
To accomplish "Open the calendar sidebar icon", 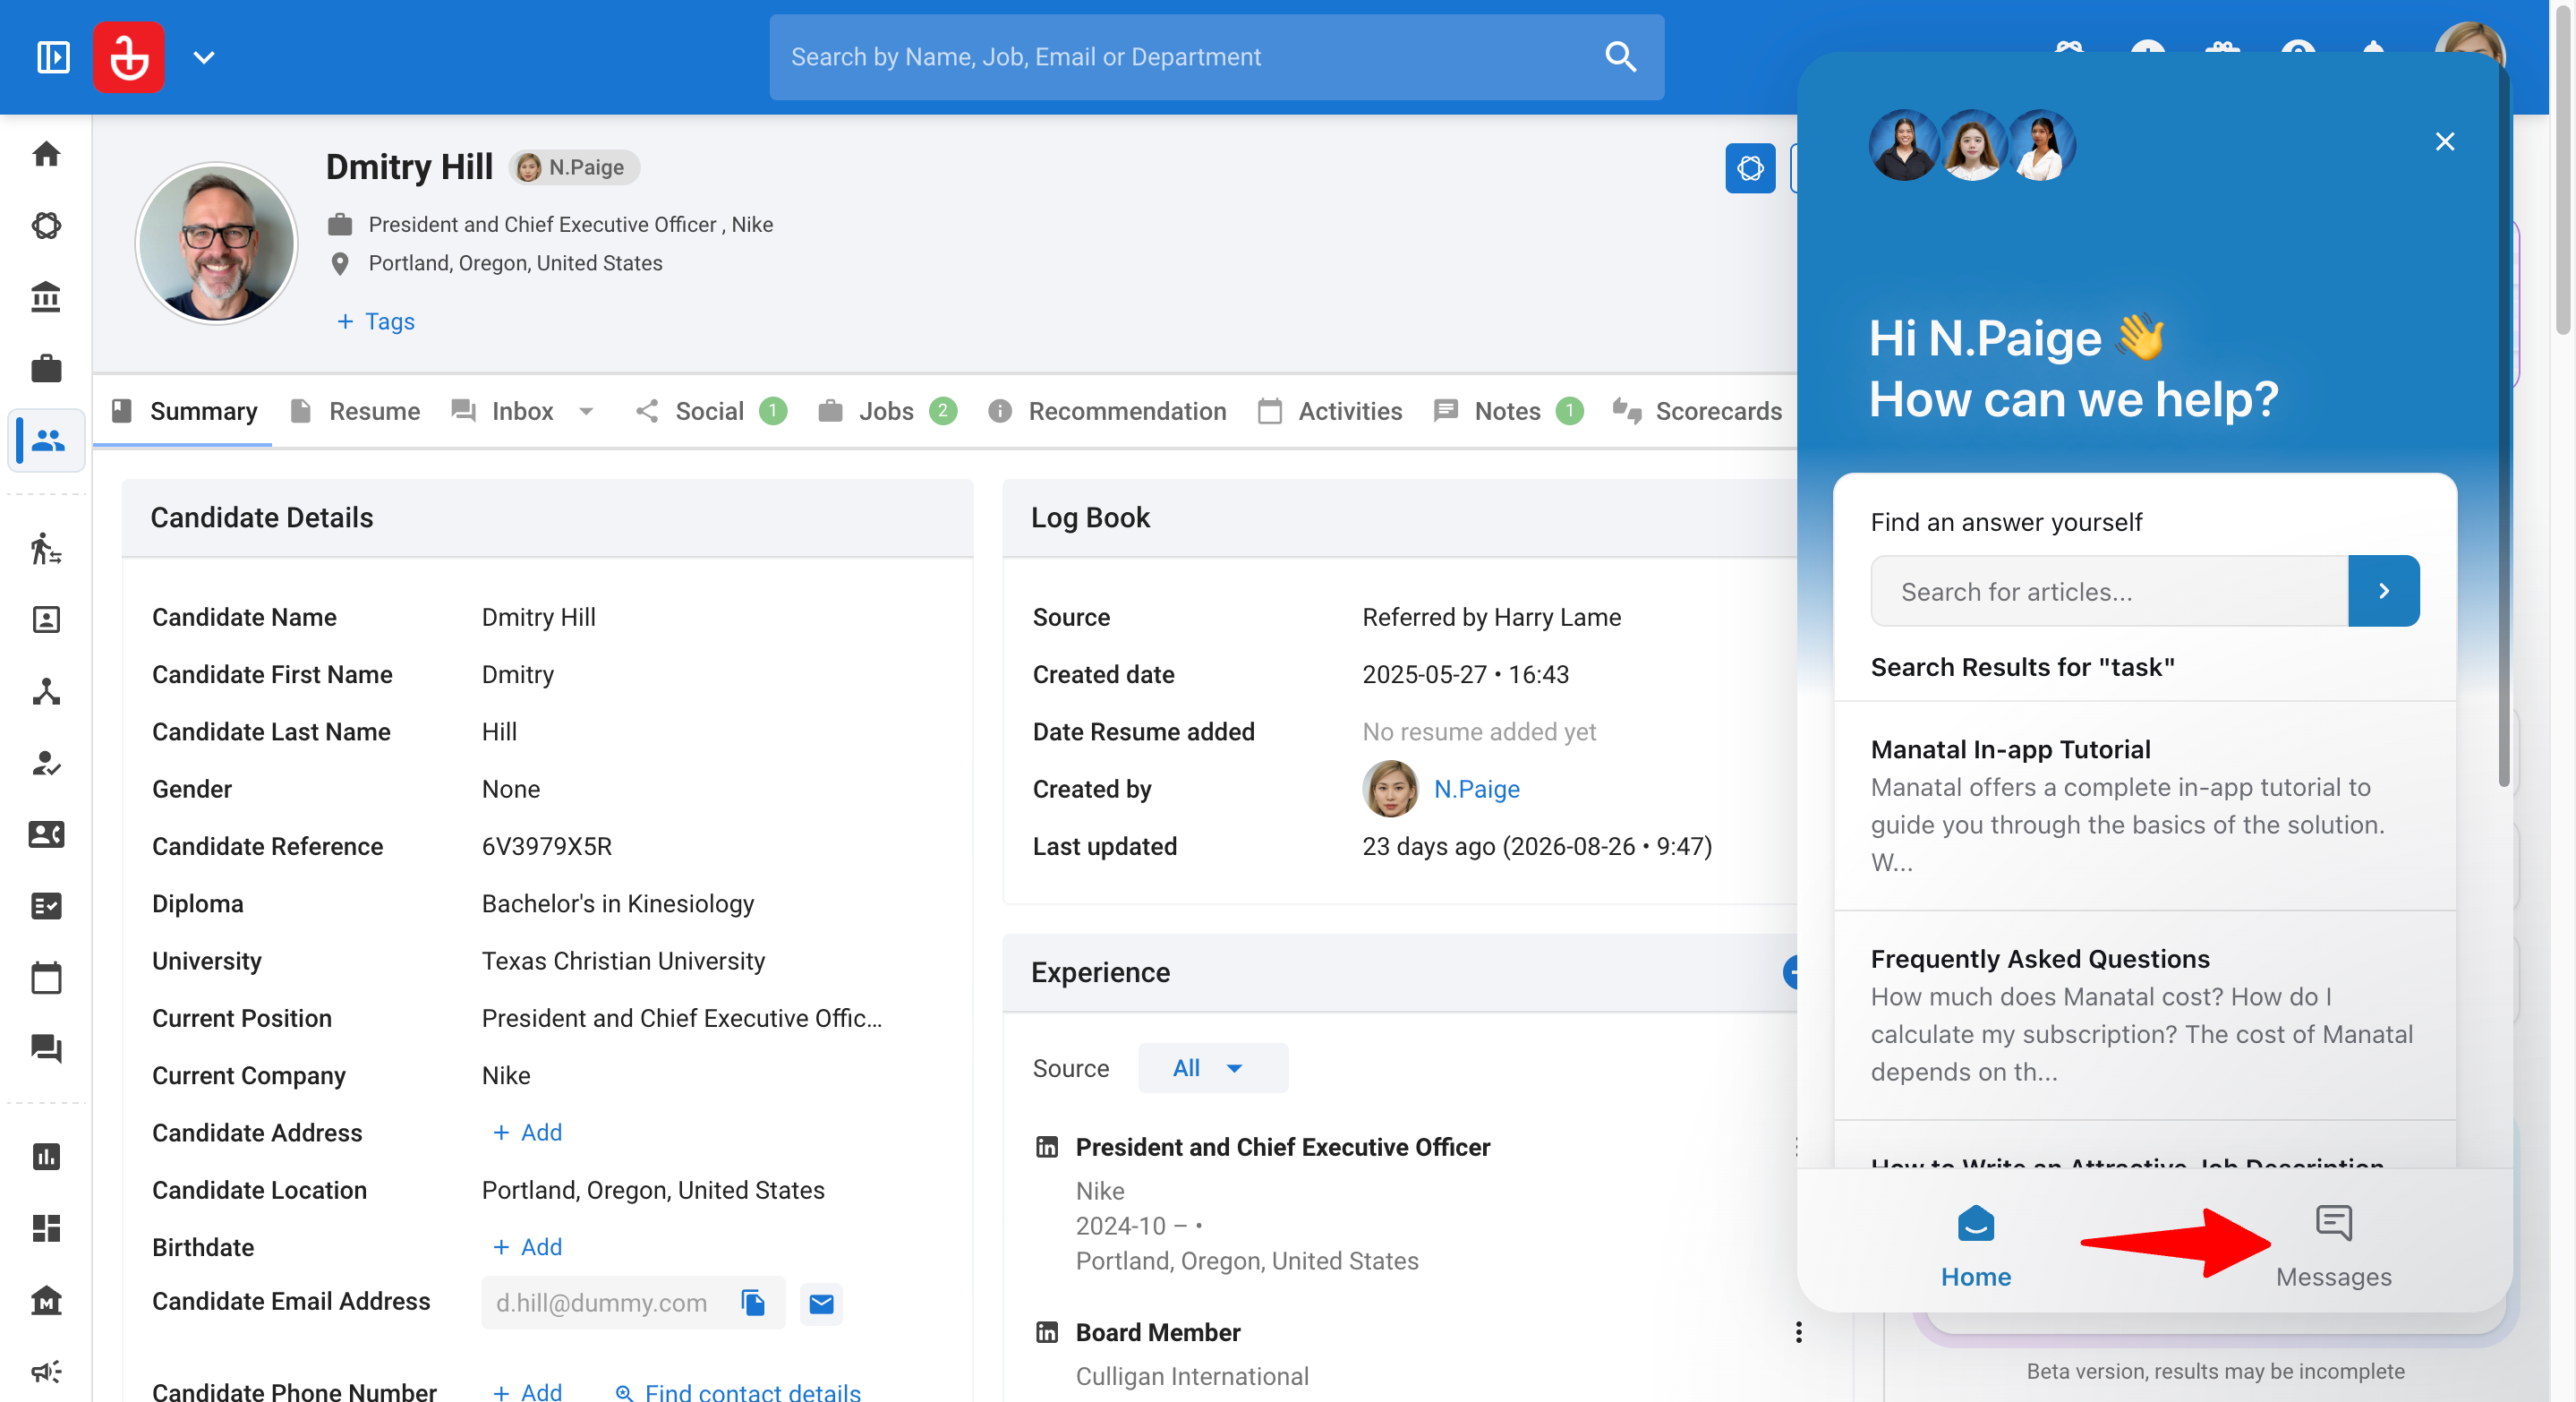I will (x=46, y=978).
